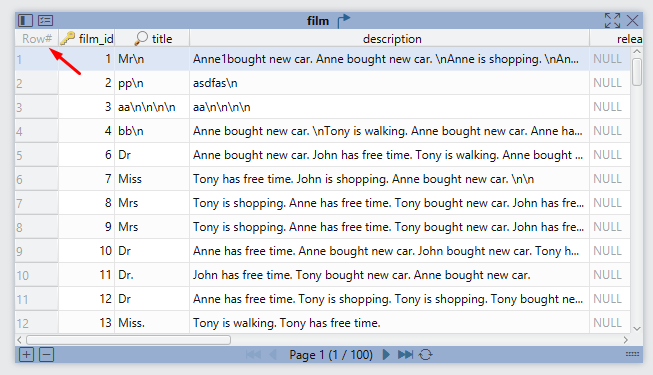Image resolution: width=653 pixels, height=375 pixels.
Task: Add a new row with plus button
Action: 26,355
